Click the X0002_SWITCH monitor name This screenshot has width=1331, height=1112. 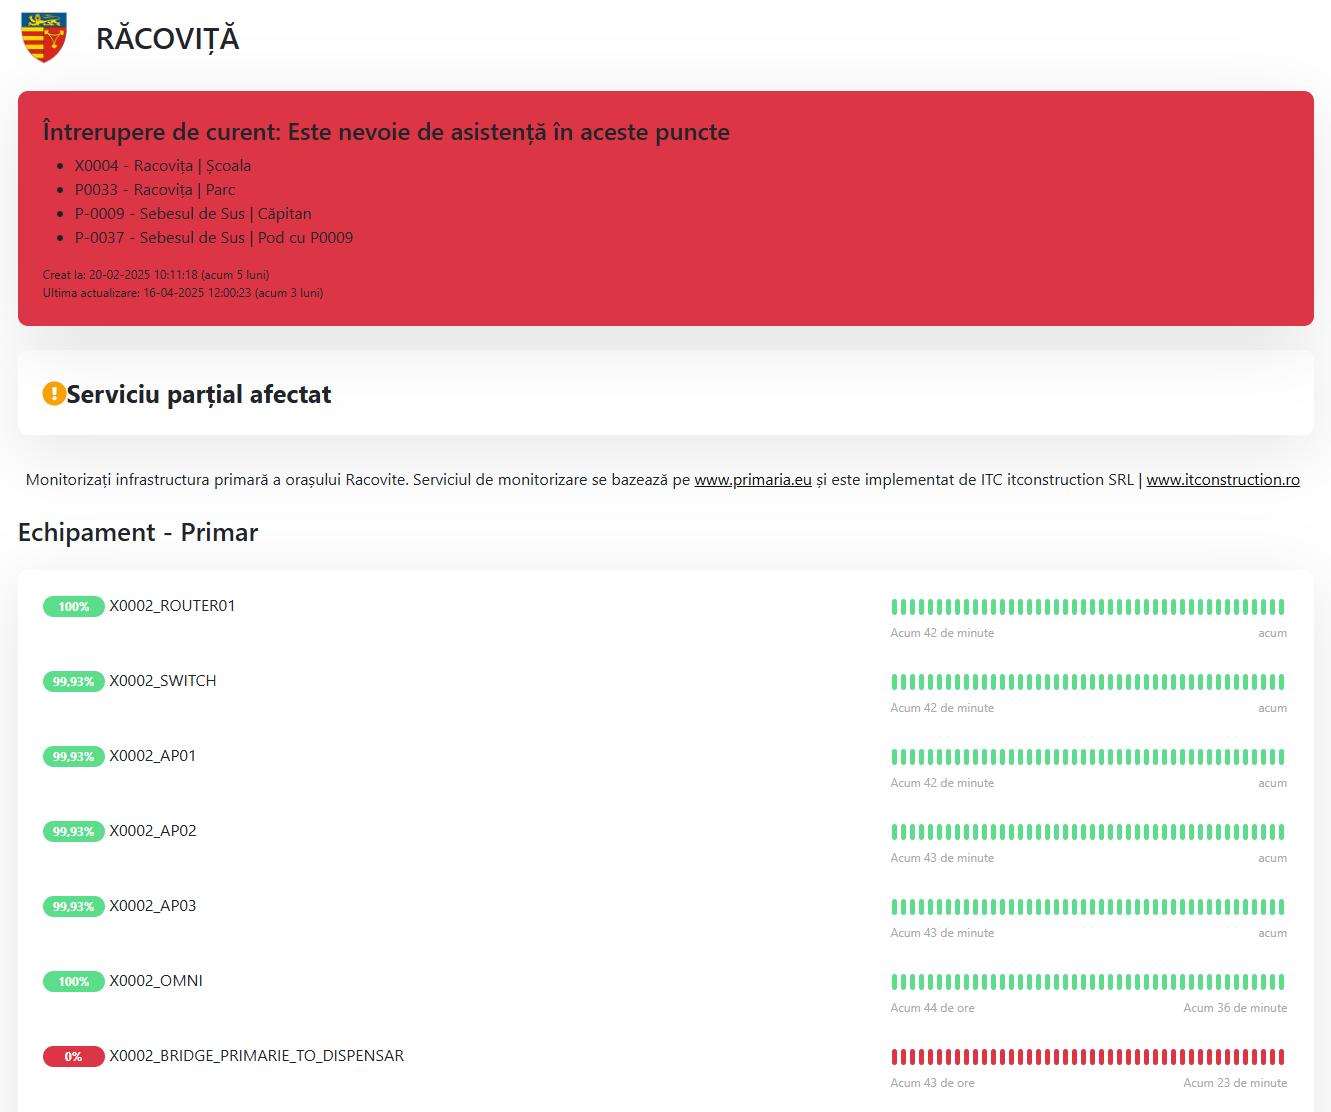[x=163, y=681]
